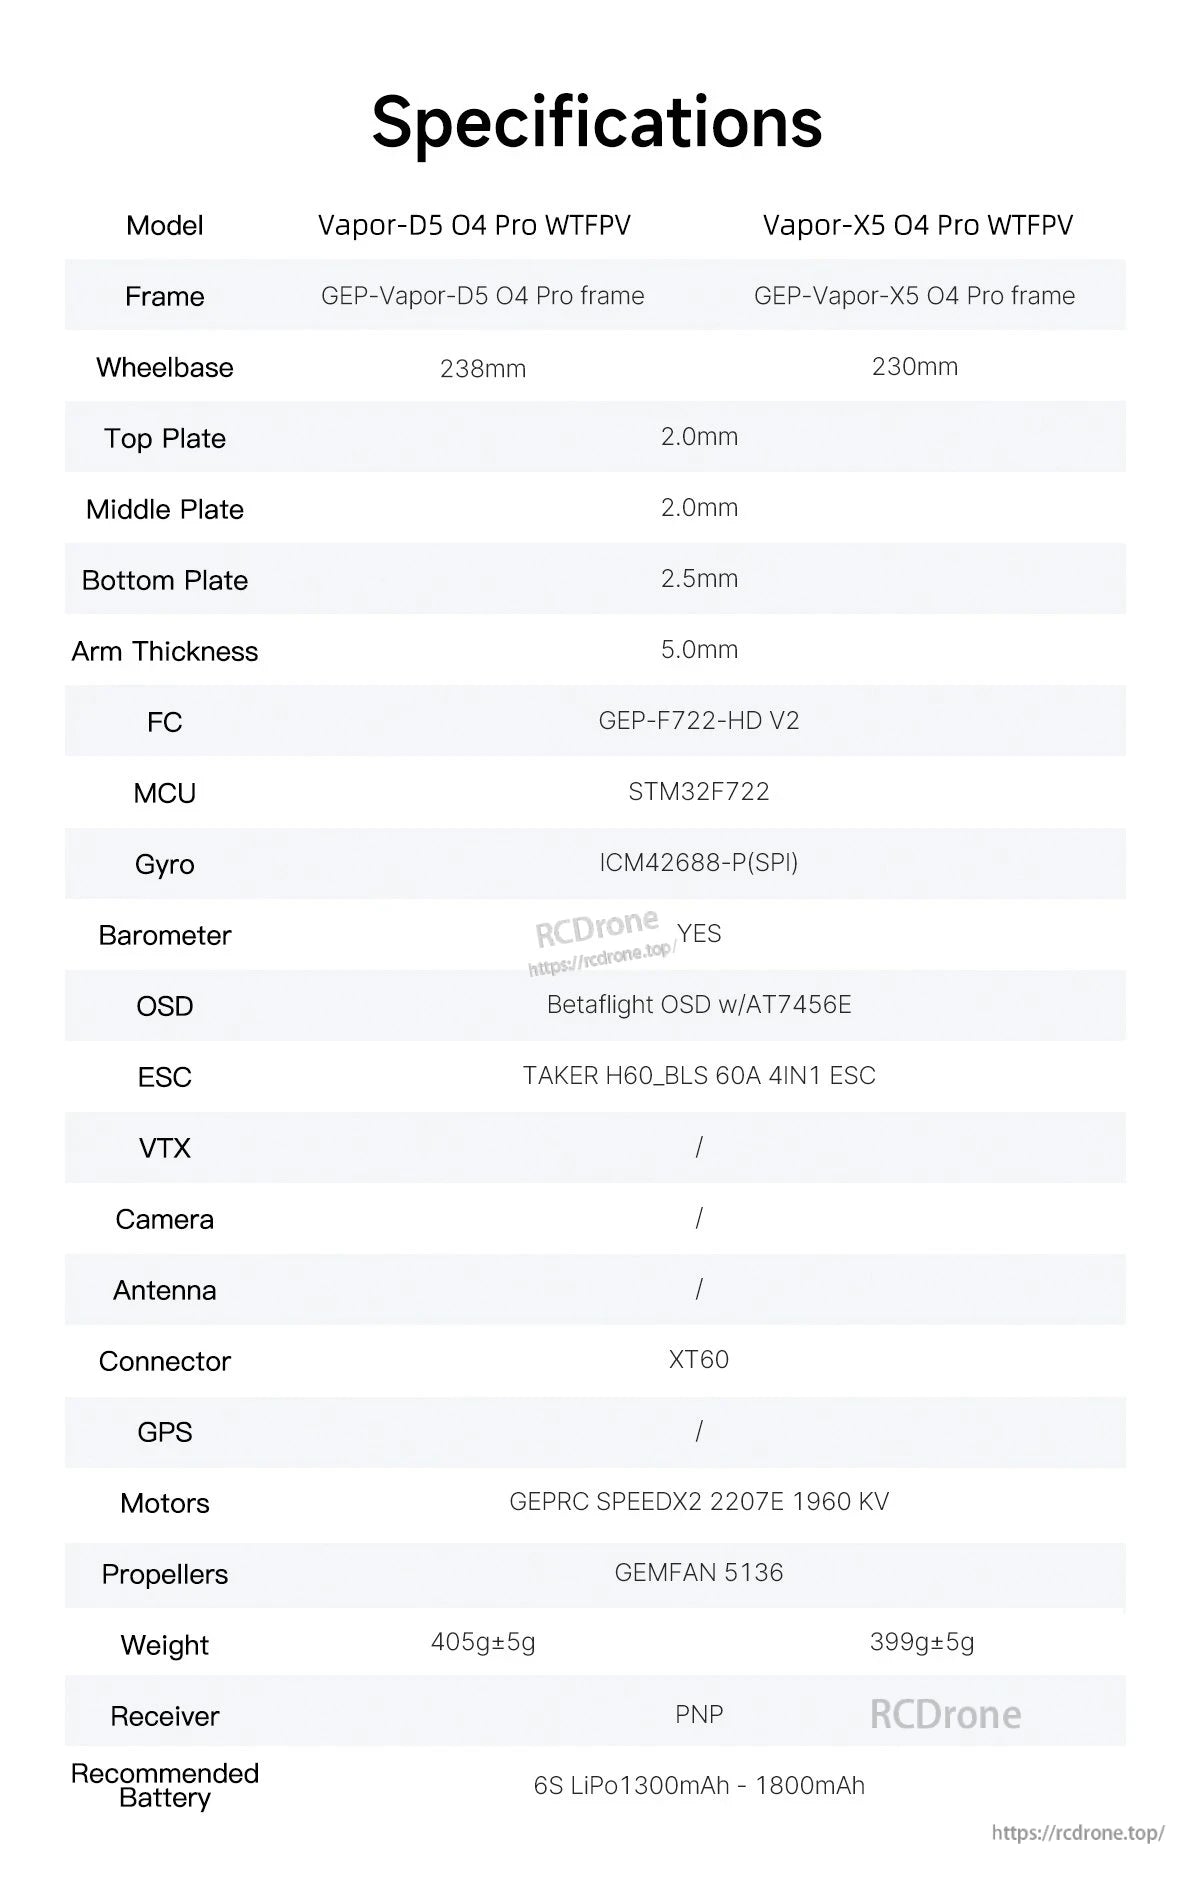1200x1877 pixels.
Task: Click the GEP-F722-HD V2 flight controller value
Action: pos(699,720)
